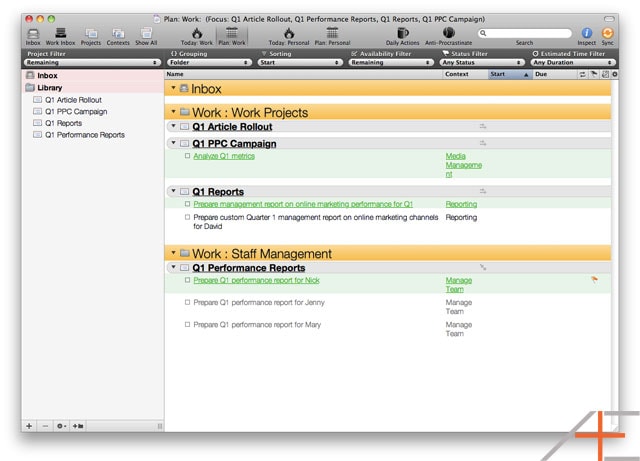Select Q1 Article Rollout in the sidebar
This screenshot has width=640, height=461.
(93, 100)
